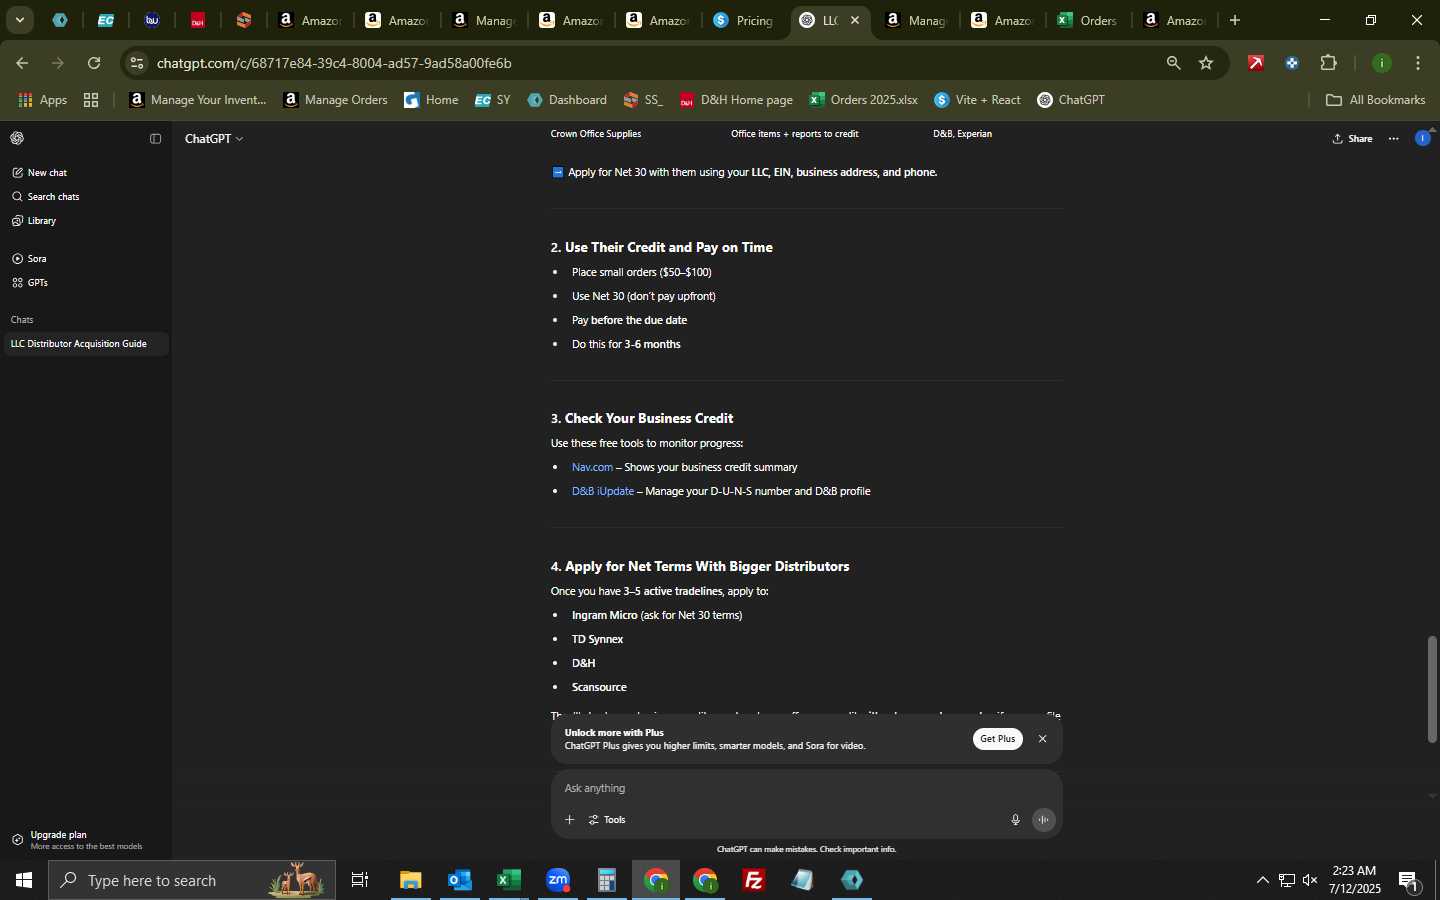This screenshot has width=1440, height=900.
Task: Click the ChatGPT logo icon in sidebar
Action: (17, 138)
